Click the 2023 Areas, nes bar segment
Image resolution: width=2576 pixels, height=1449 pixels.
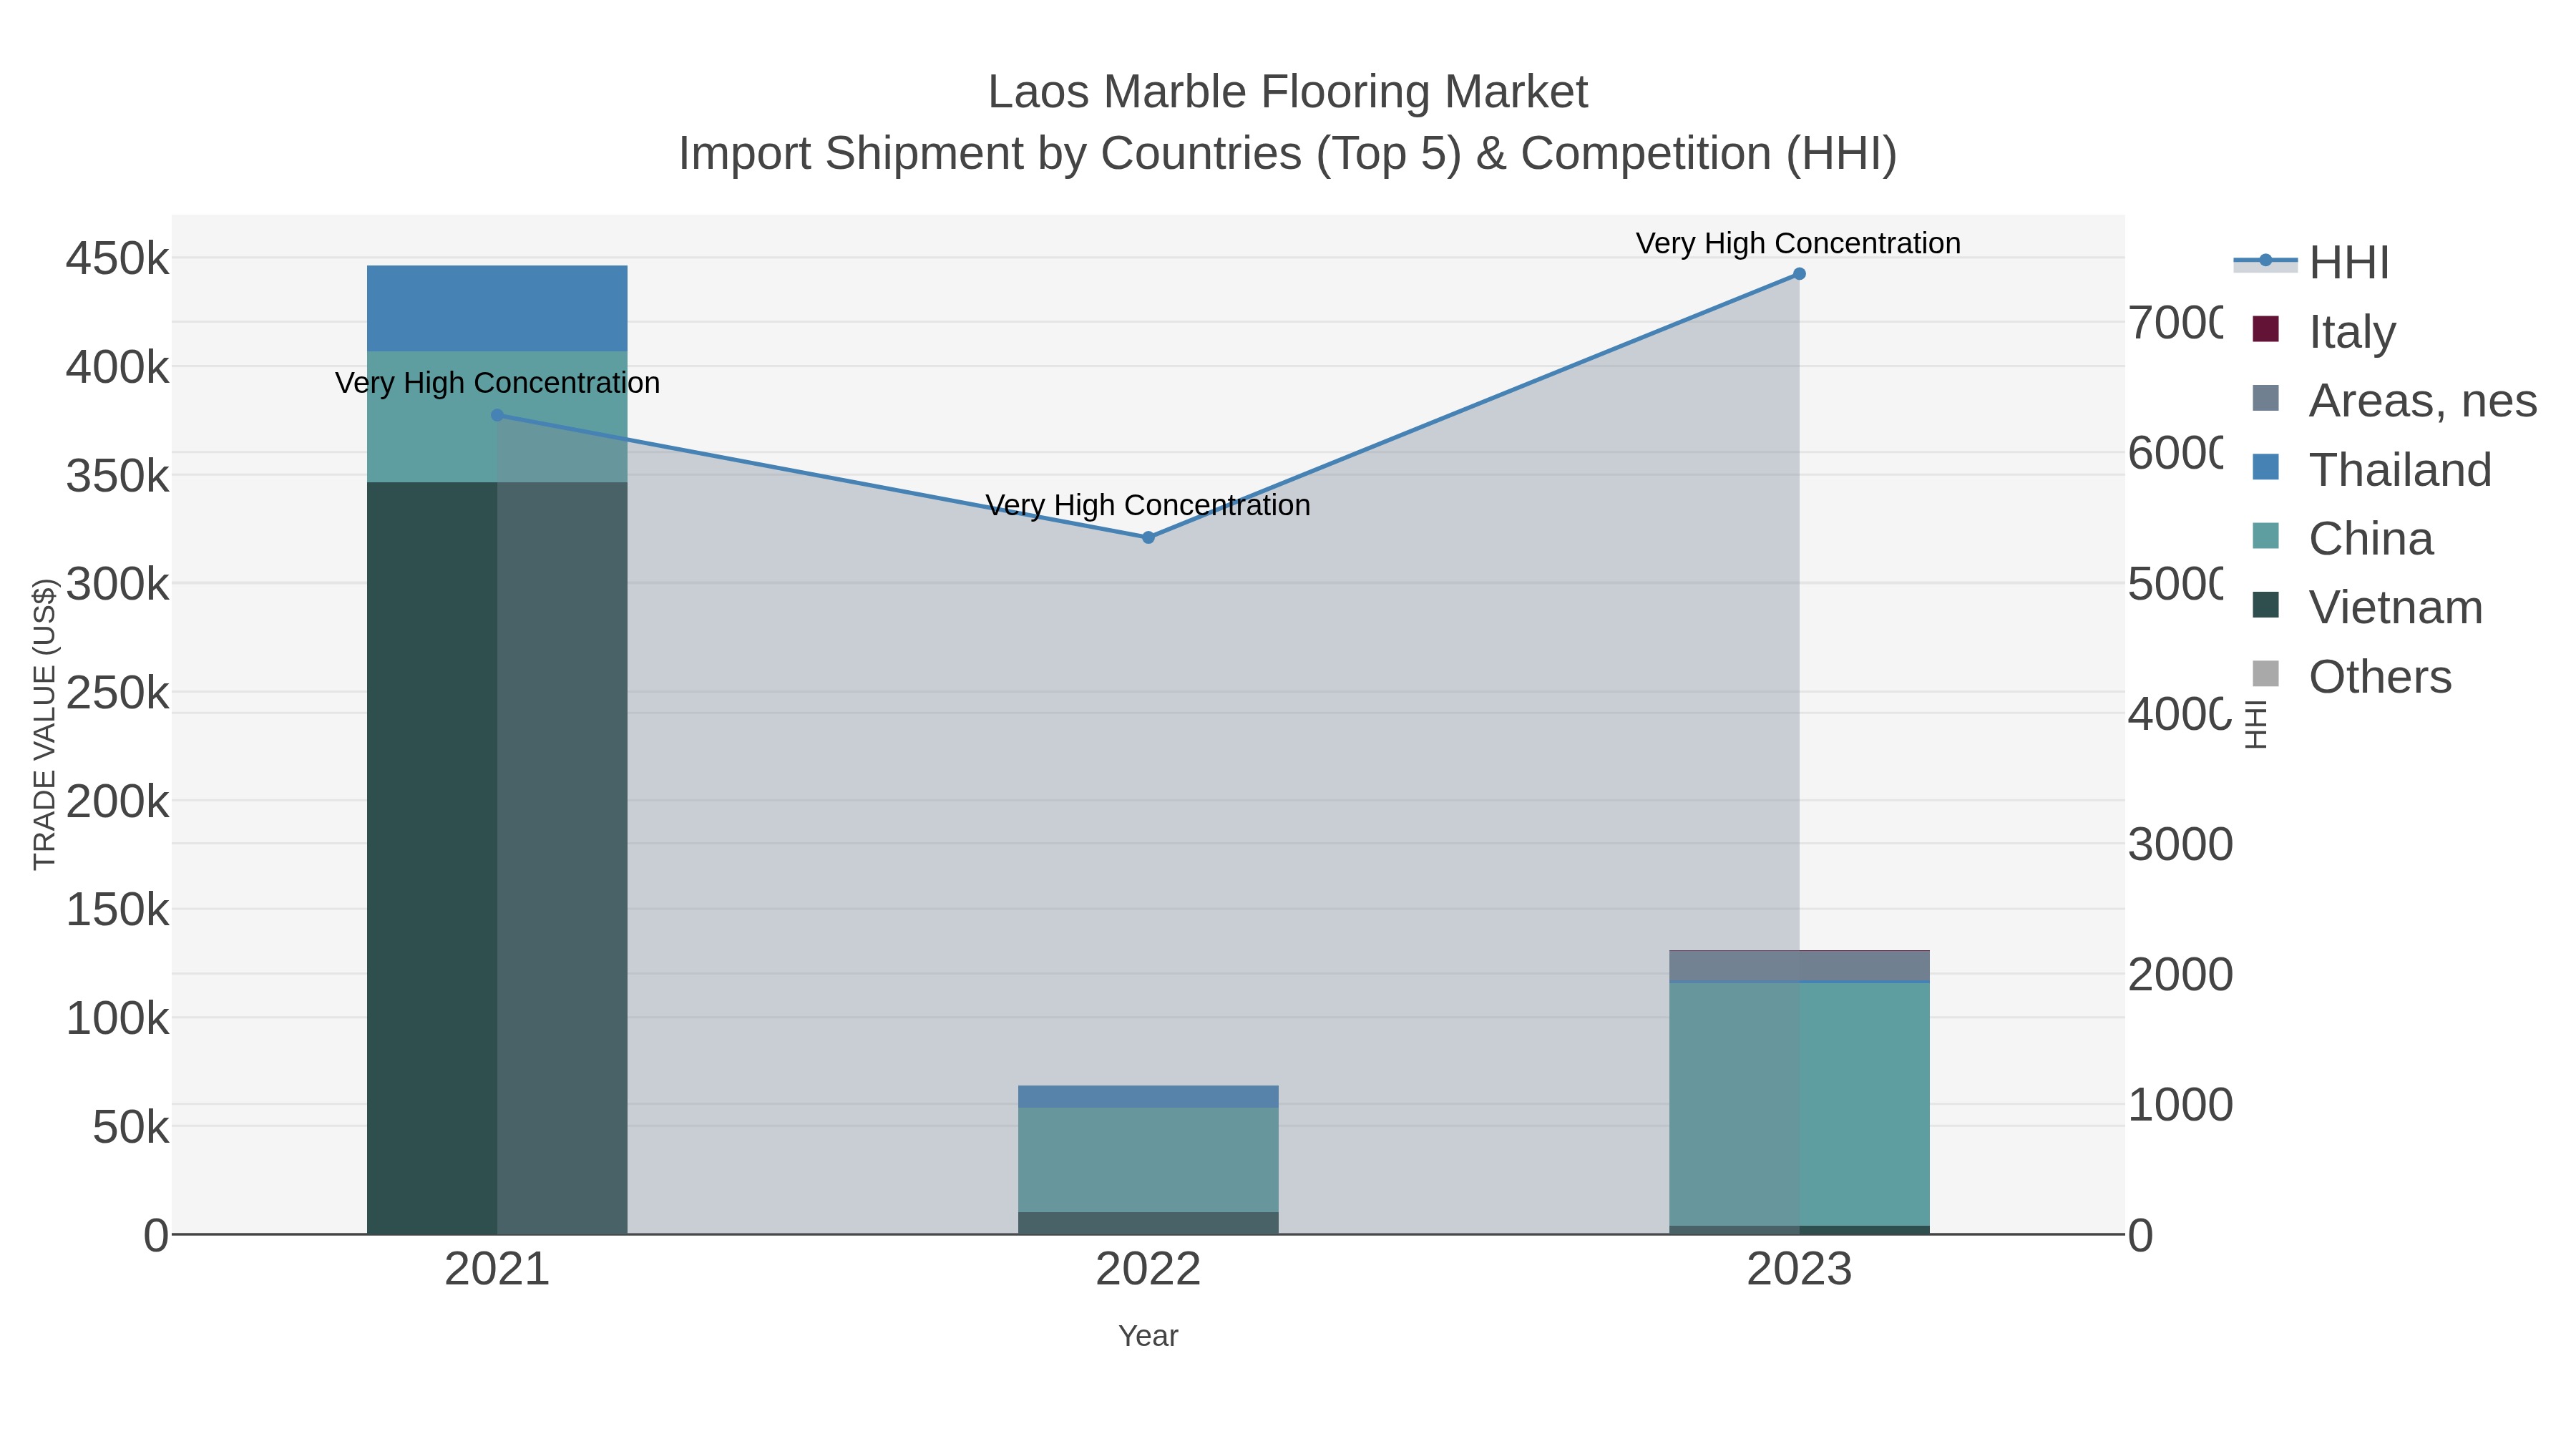1799,966
